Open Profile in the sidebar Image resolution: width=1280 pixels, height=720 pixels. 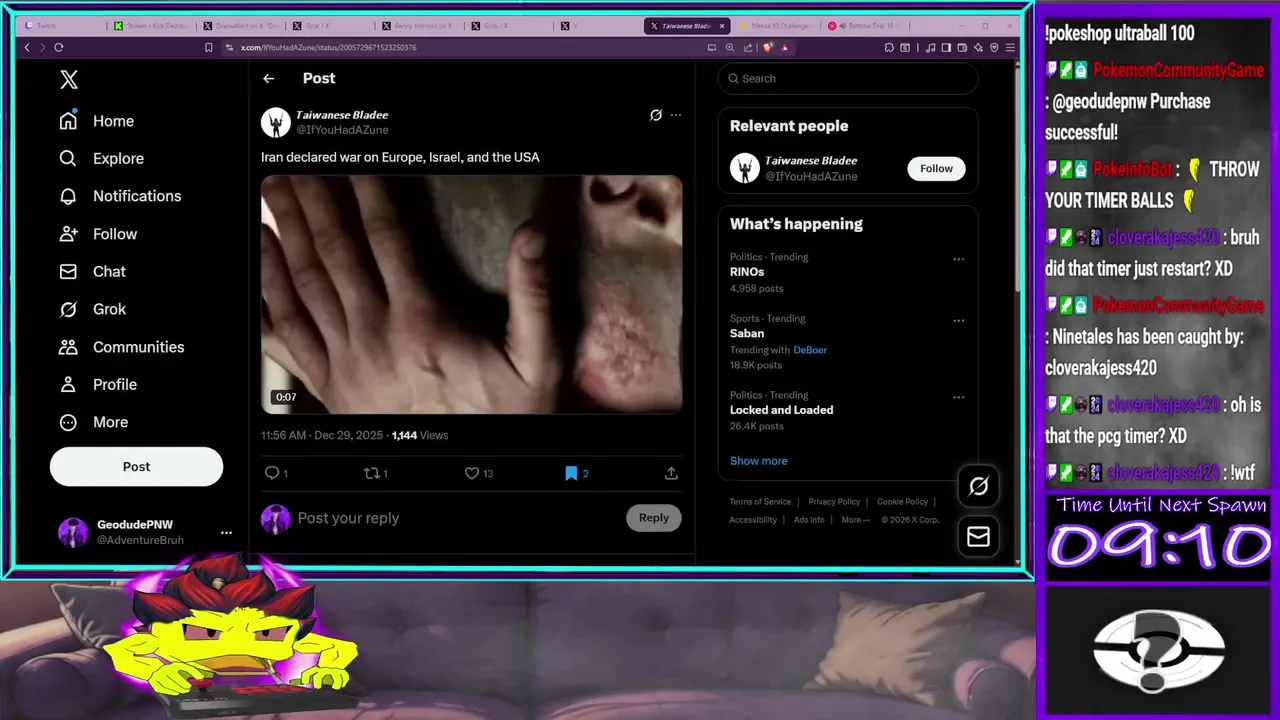click(x=97, y=384)
